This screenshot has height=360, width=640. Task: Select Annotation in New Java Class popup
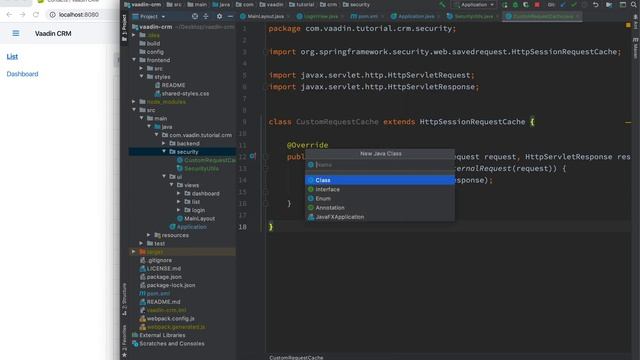380,208
